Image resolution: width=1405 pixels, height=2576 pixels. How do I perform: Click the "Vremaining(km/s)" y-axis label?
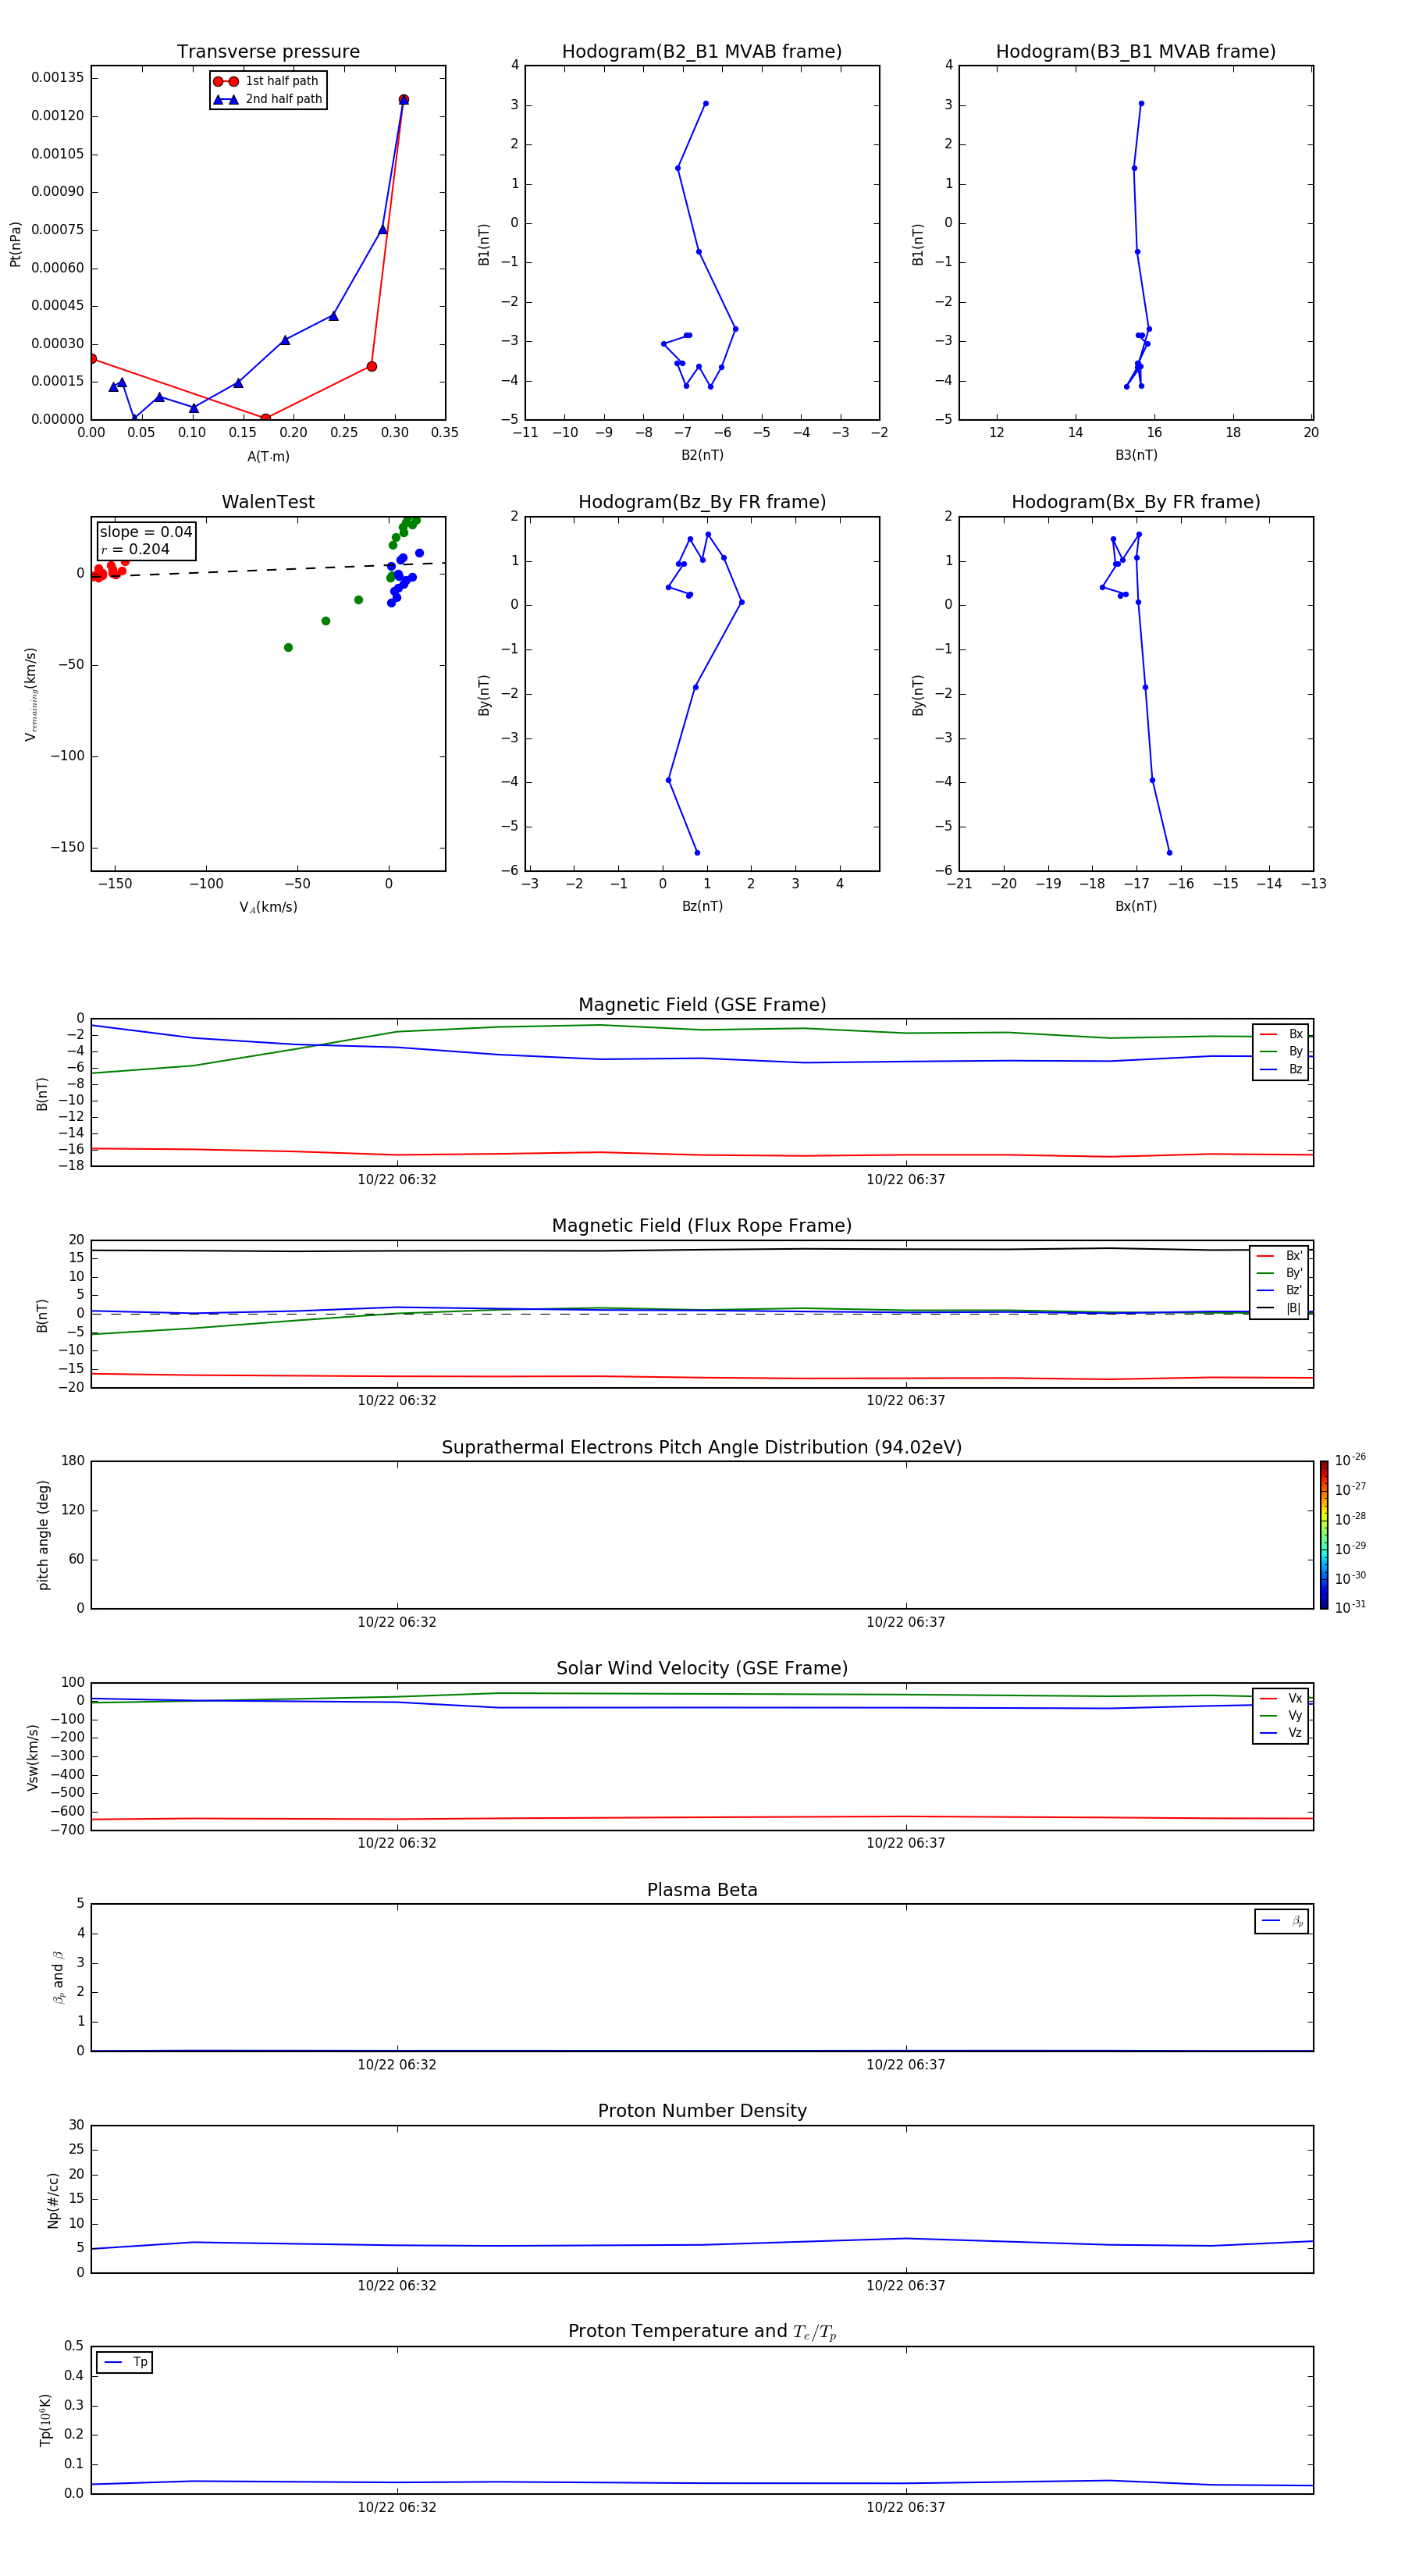tap(31, 694)
